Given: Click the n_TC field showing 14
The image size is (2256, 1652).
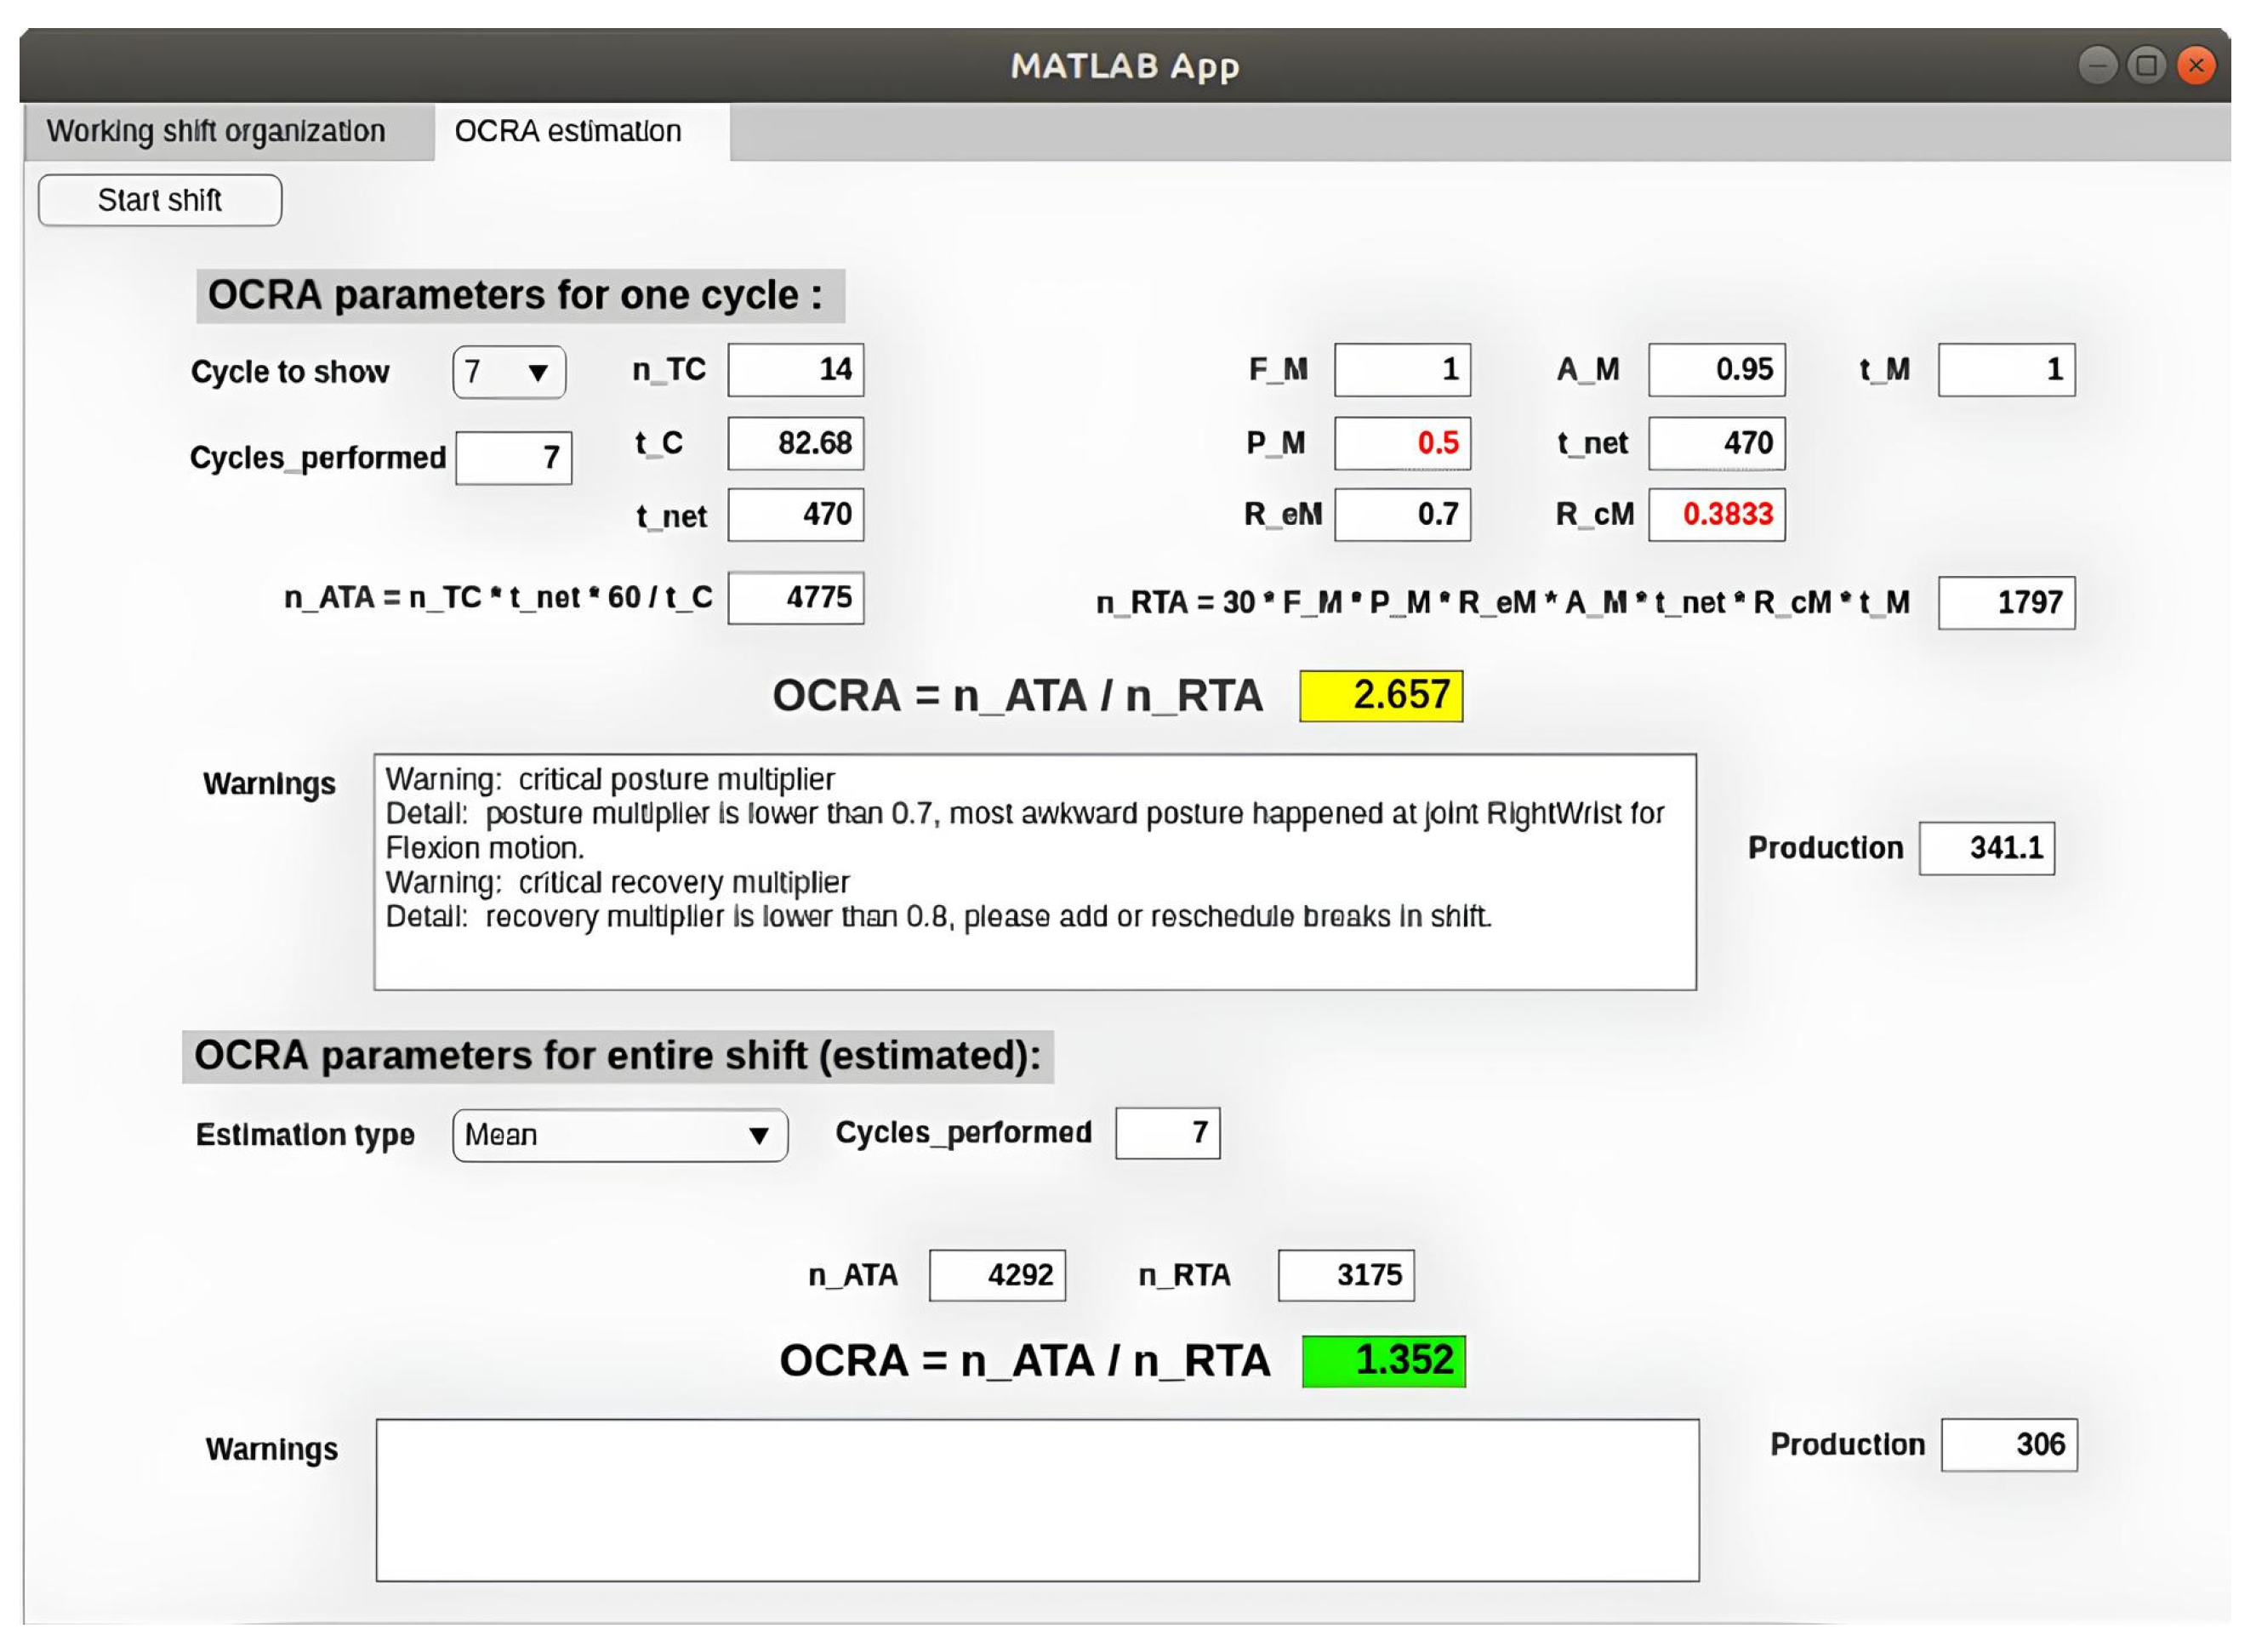Looking at the screenshot, I should click(x=796, y=370).
